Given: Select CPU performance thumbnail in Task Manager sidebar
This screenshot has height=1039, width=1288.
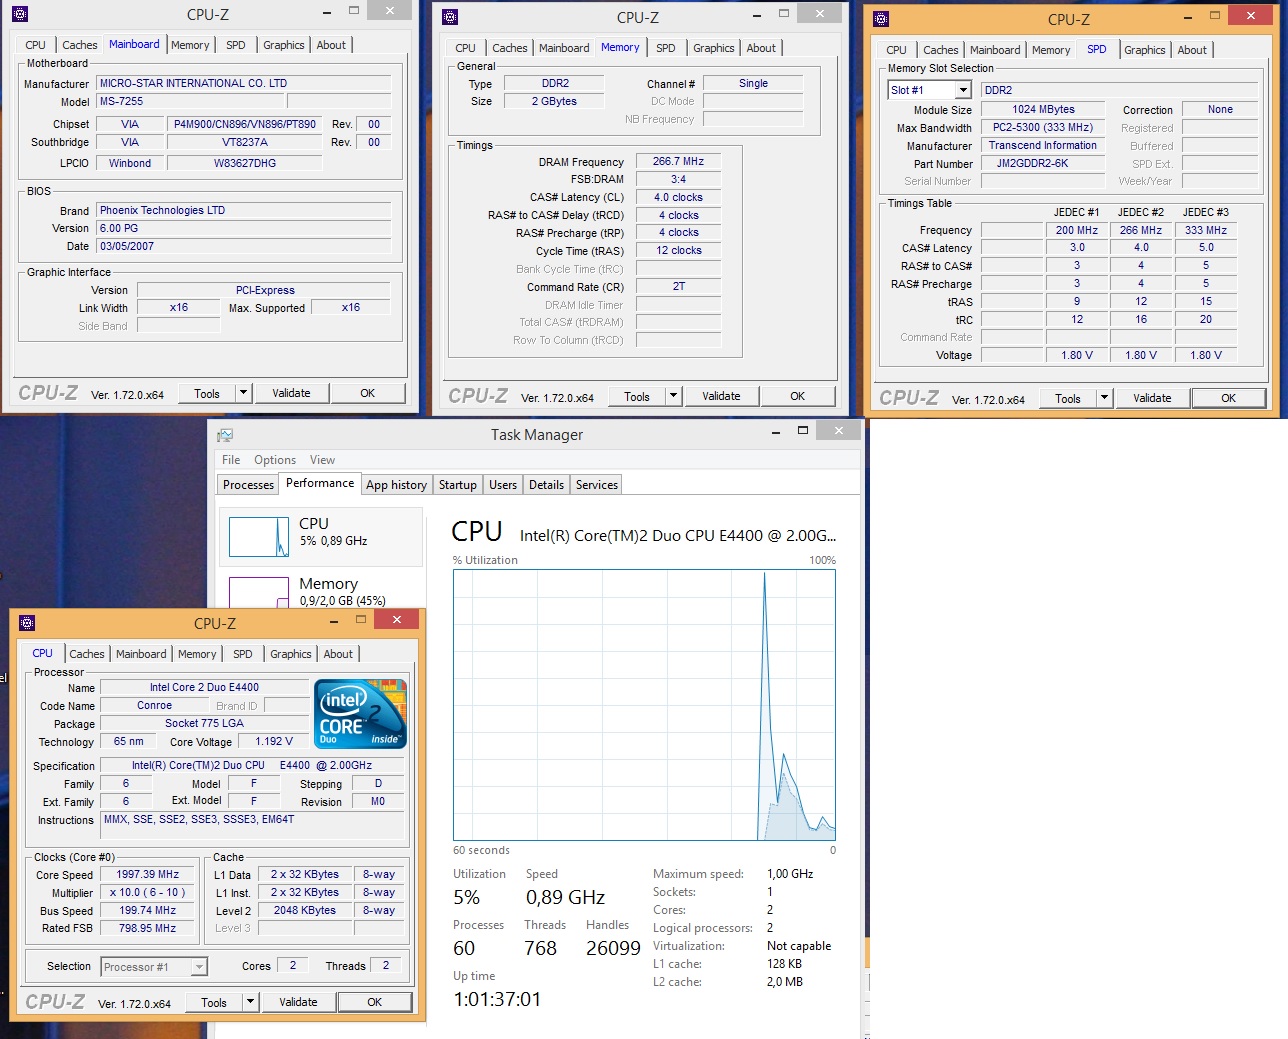Looking at the screenshot, I should [x=321, y=536].
